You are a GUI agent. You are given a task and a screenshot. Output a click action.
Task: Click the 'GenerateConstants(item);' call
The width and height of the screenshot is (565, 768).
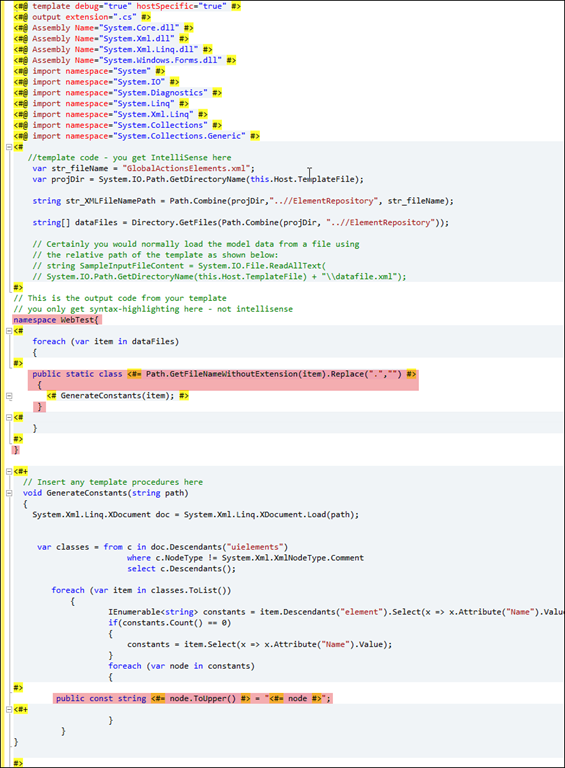point(118,396)
